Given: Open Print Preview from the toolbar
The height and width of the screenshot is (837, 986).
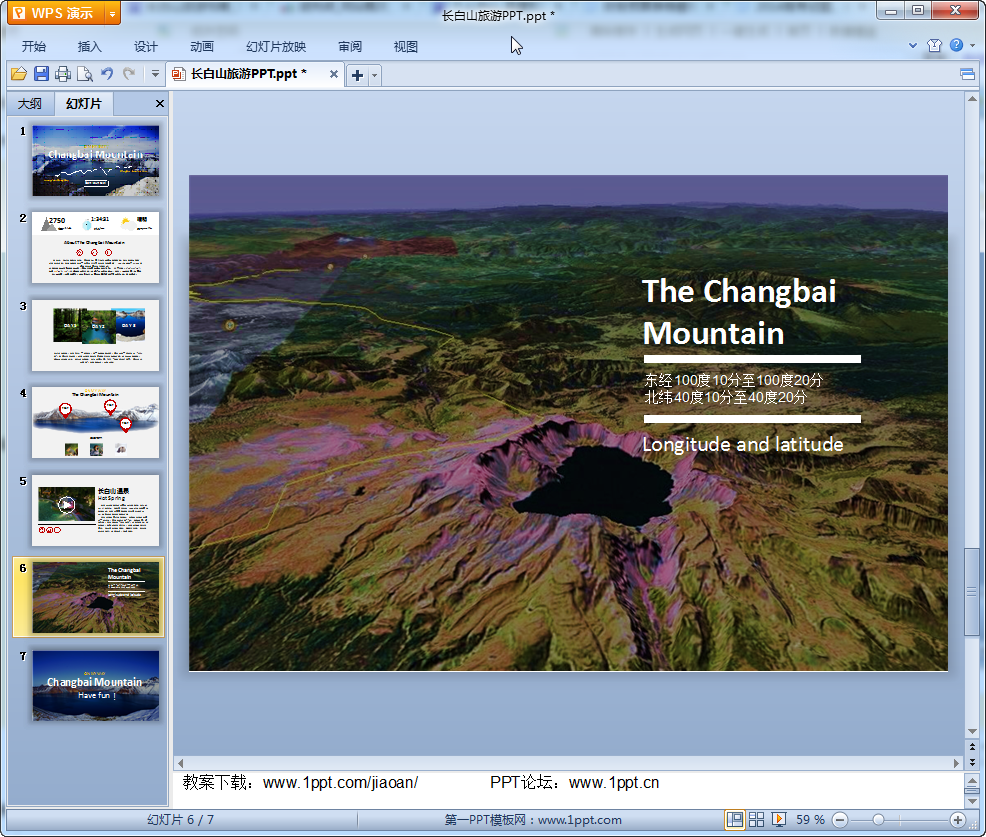Looking at the screenshot, I should point(85,74).
